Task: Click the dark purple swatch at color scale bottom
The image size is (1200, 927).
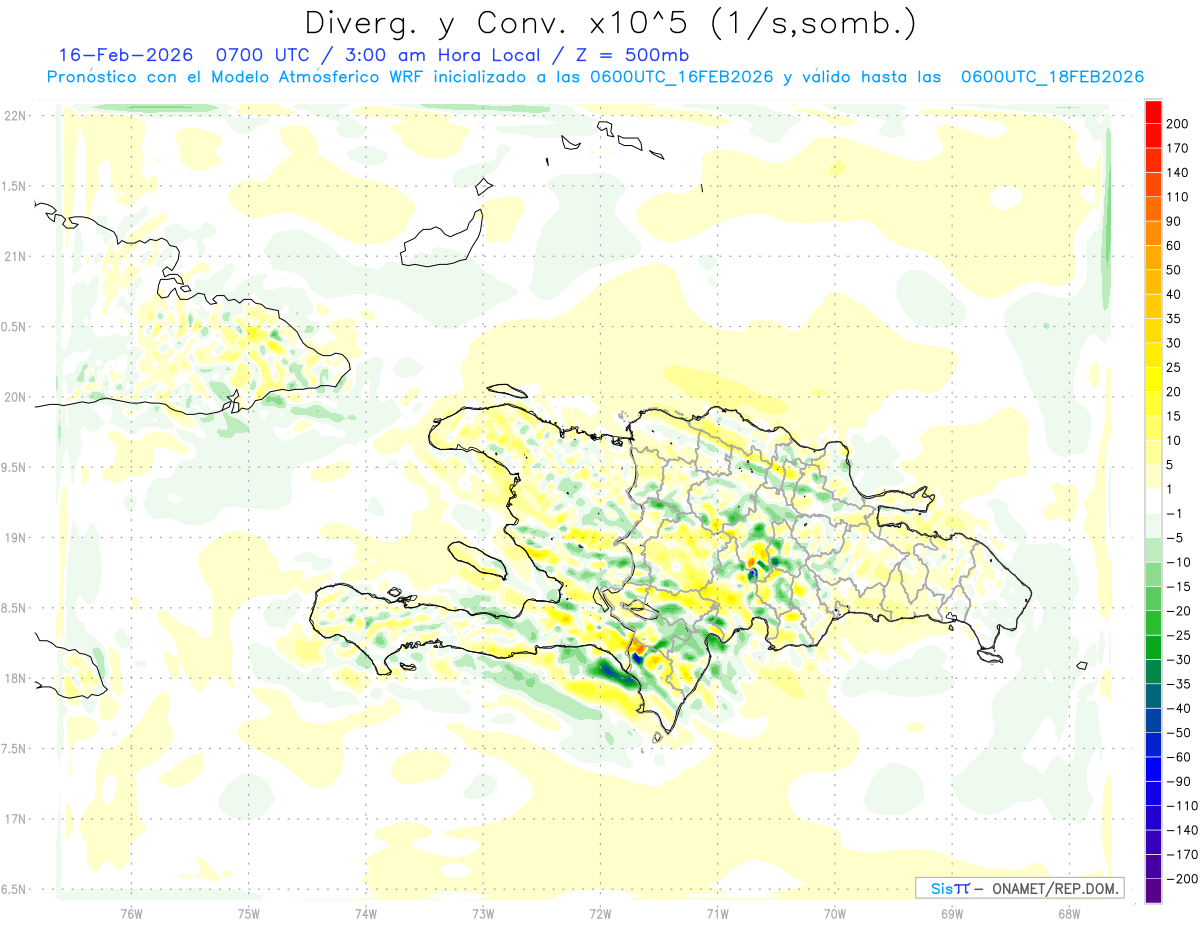Action: pyautogui.click(x=1153, y=891)
